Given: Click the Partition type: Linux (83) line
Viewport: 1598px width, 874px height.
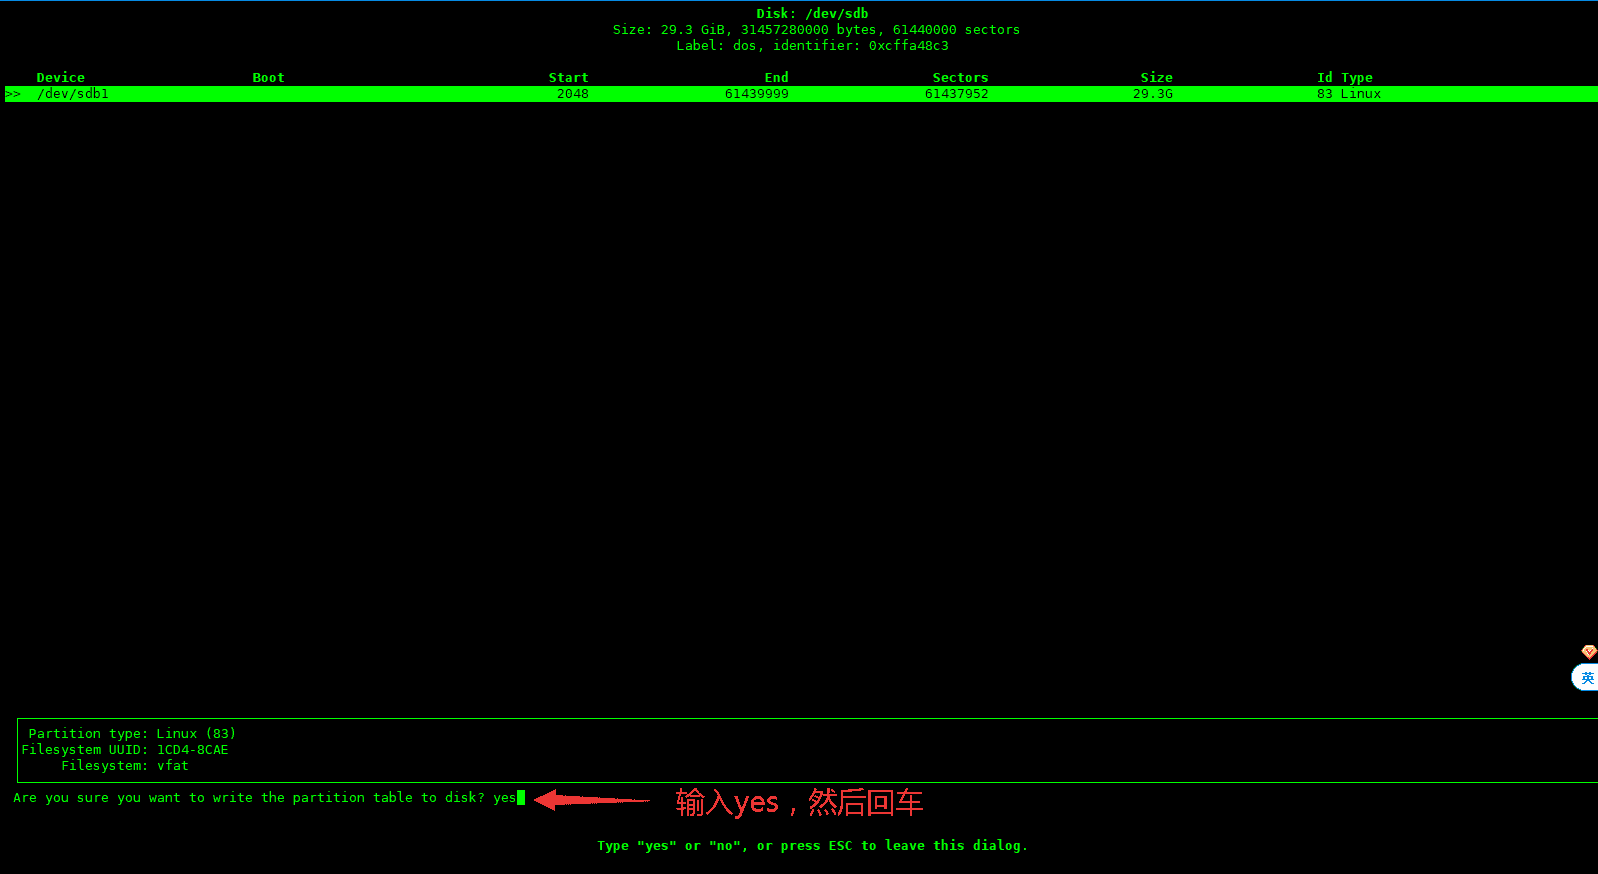Looking at the screenshot, I should (x=132, y=734).
